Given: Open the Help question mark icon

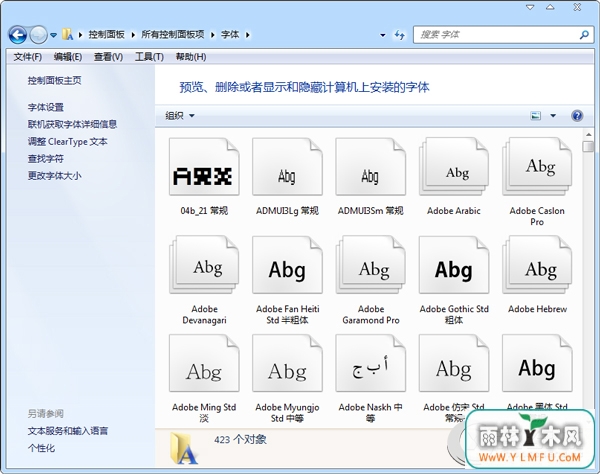Looking at the screenshot, I should tap(577, 116).
